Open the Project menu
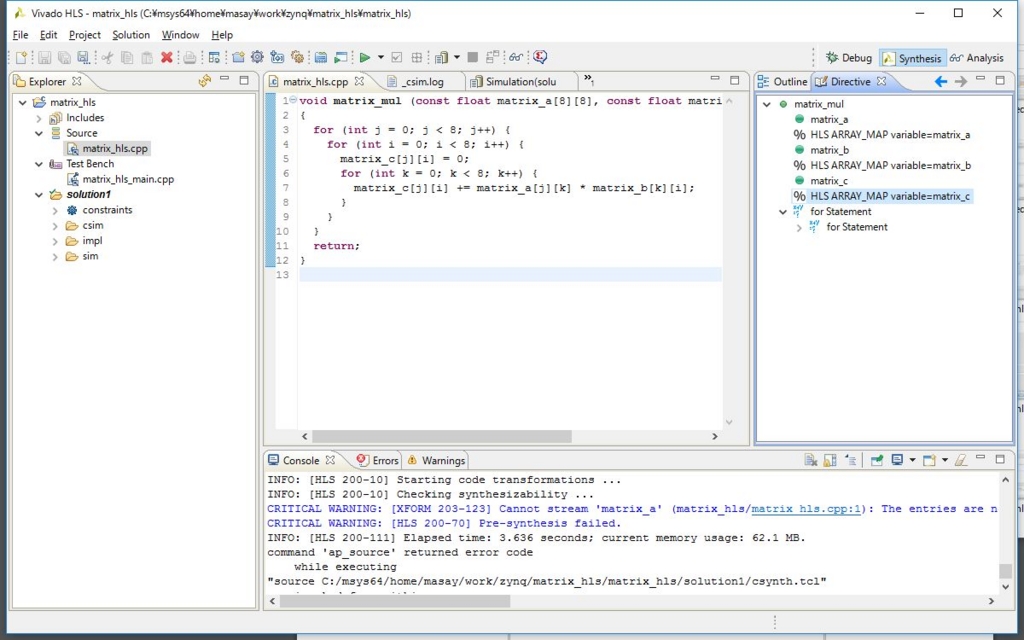The image size is (1024, 640). 85,35
